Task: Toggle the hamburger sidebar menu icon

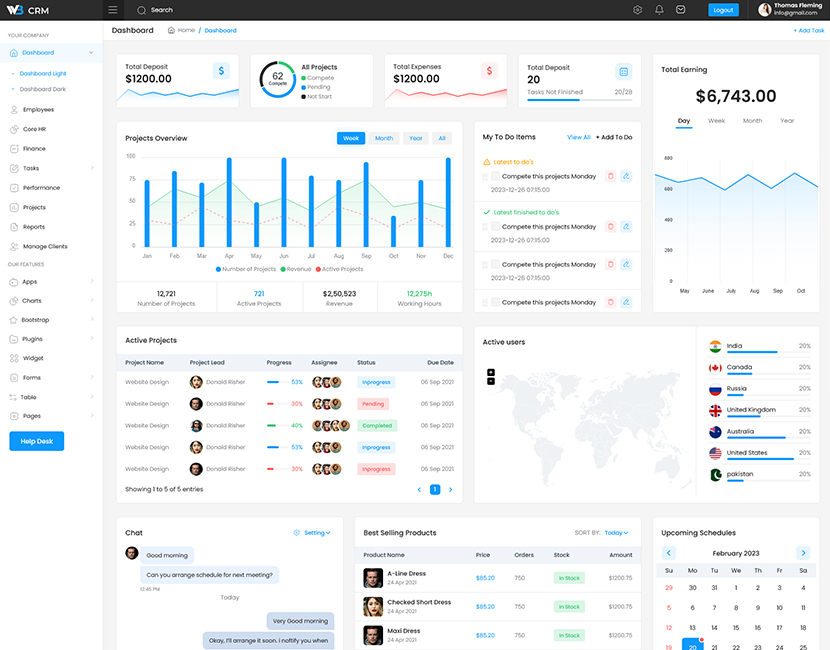Action: point(112,10)
